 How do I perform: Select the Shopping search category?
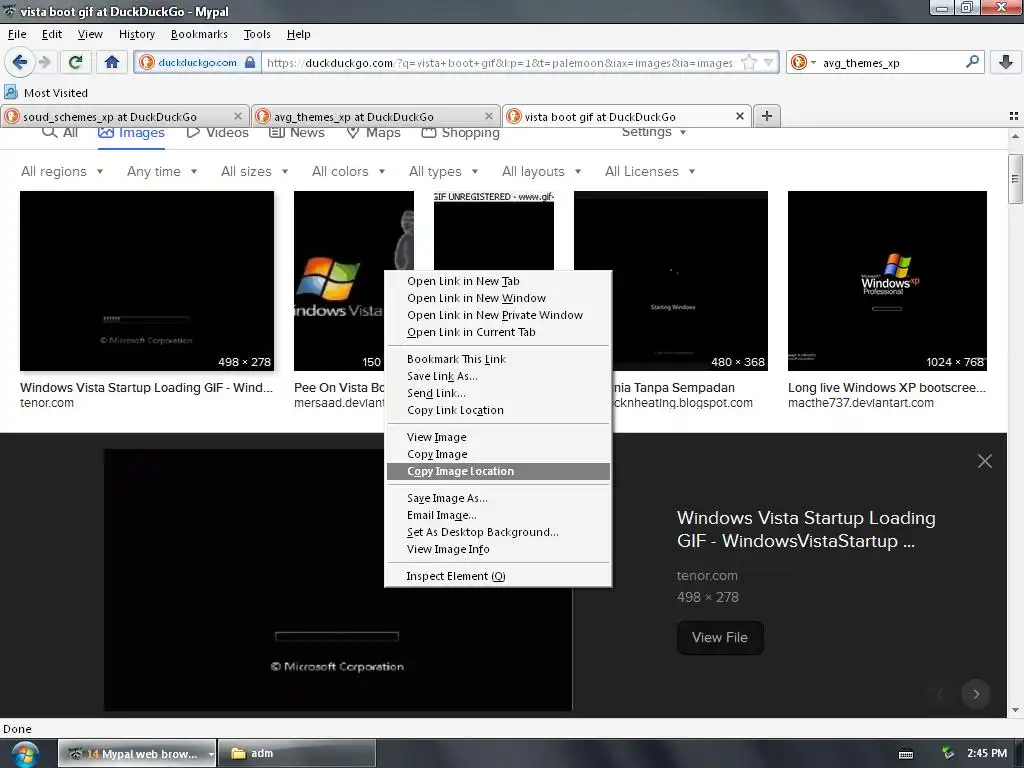click(x=460, y=133)
